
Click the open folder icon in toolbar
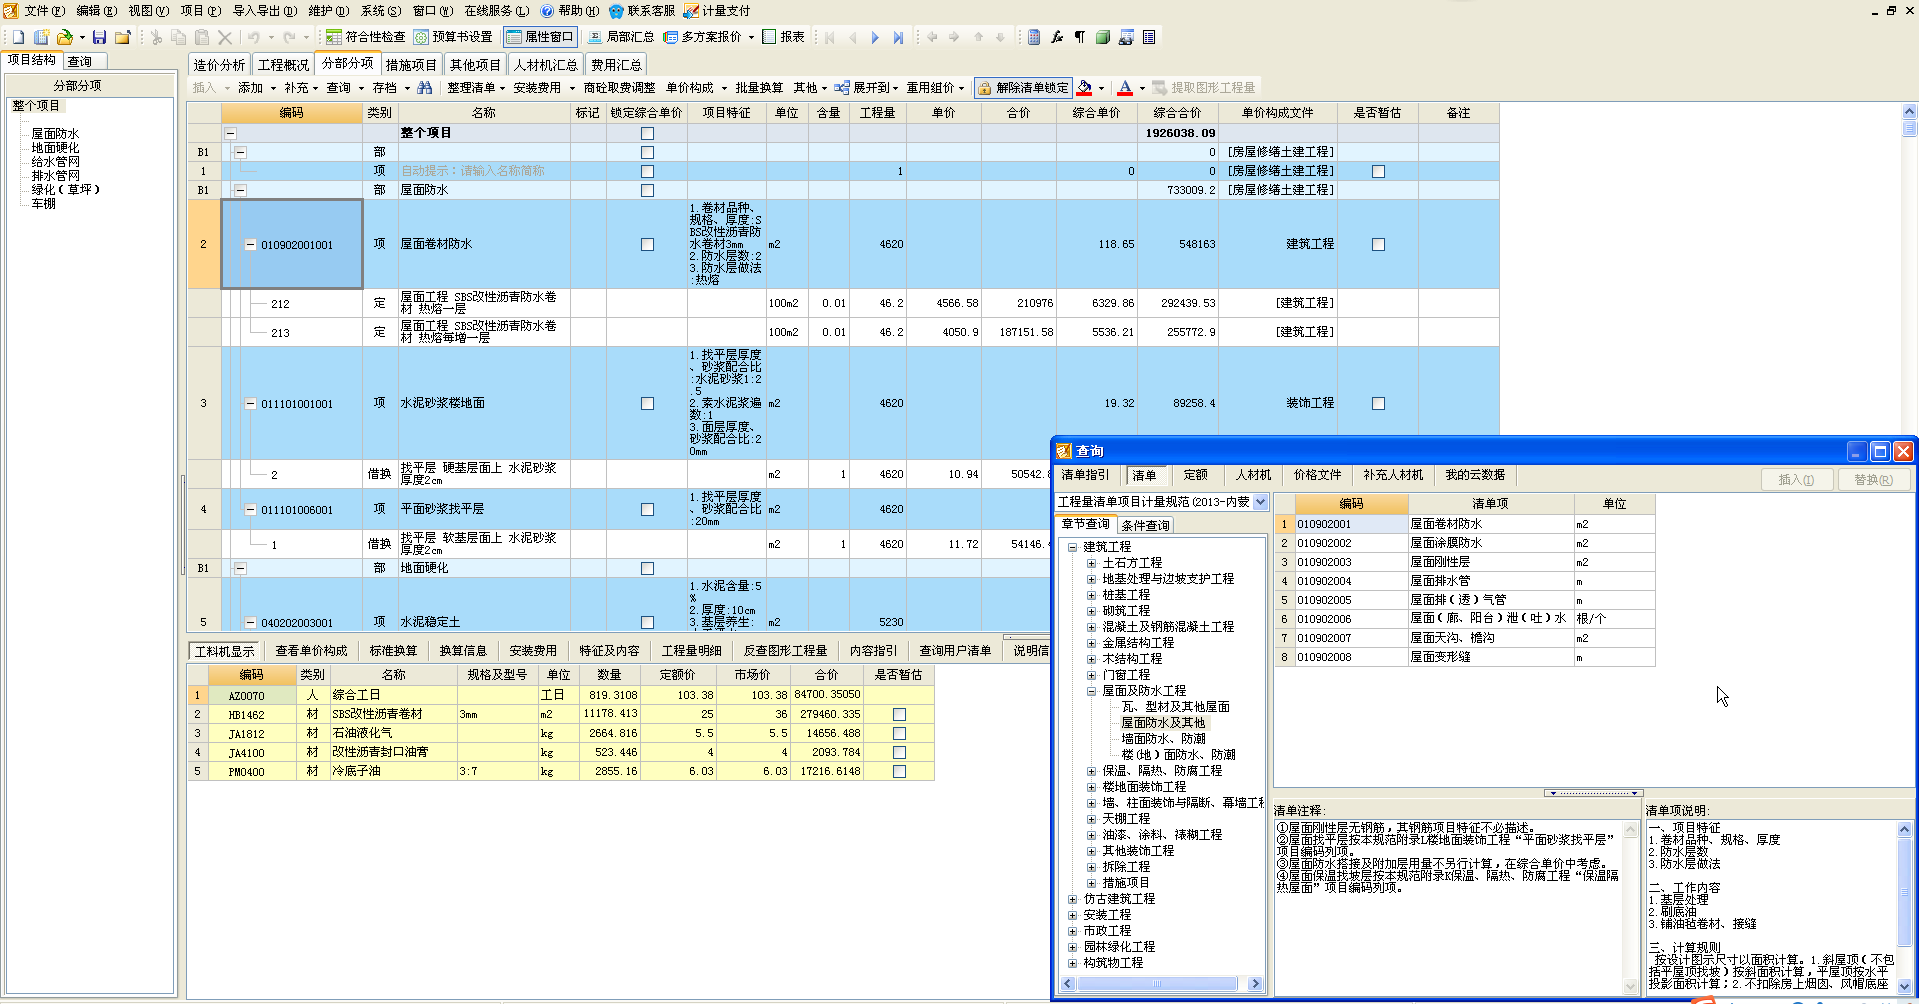(64, 37)
